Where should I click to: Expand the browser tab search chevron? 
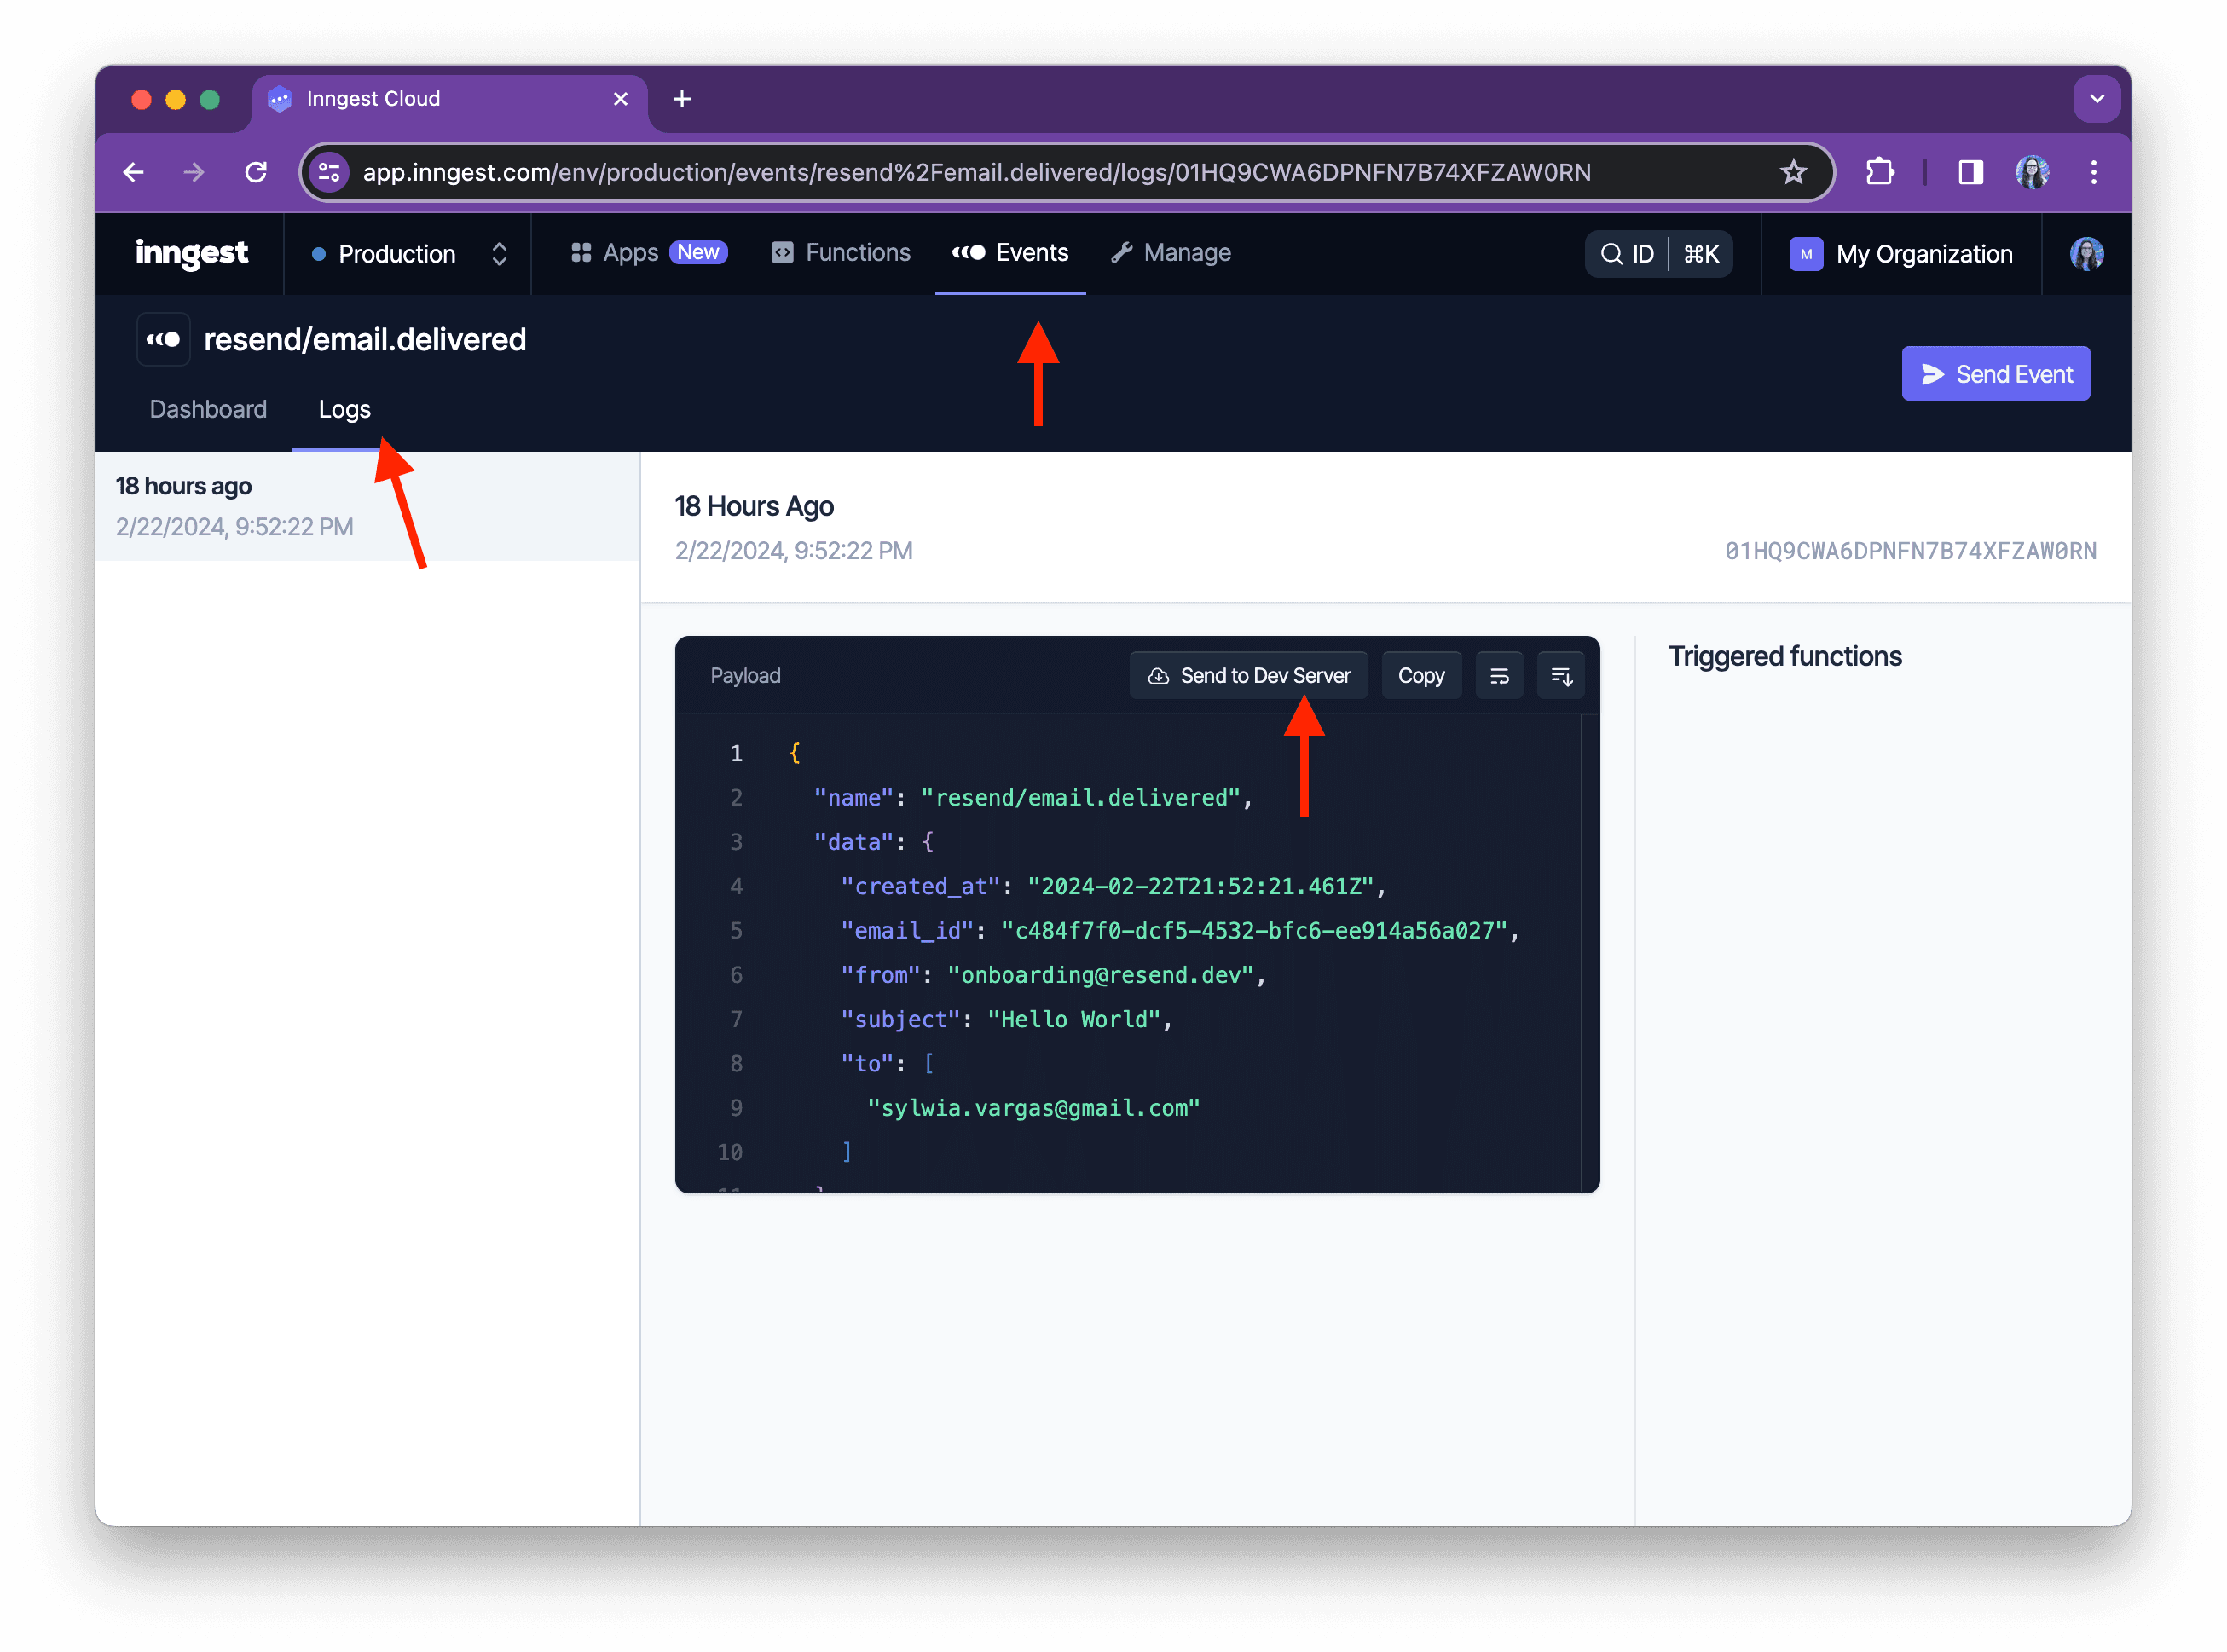2098,99
